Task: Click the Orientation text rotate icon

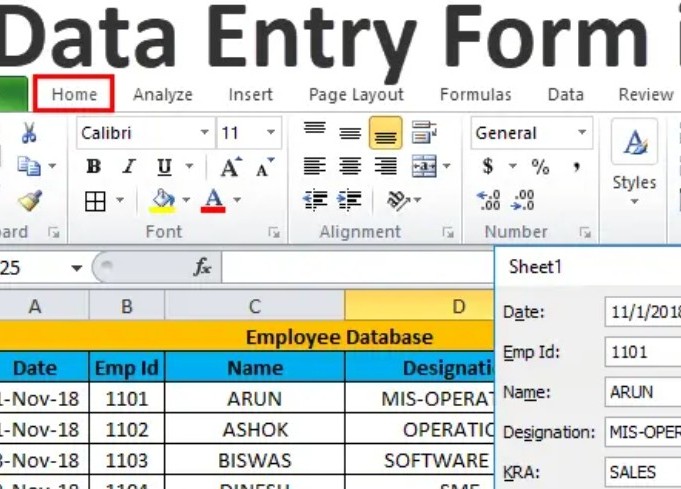Action: 398,200
